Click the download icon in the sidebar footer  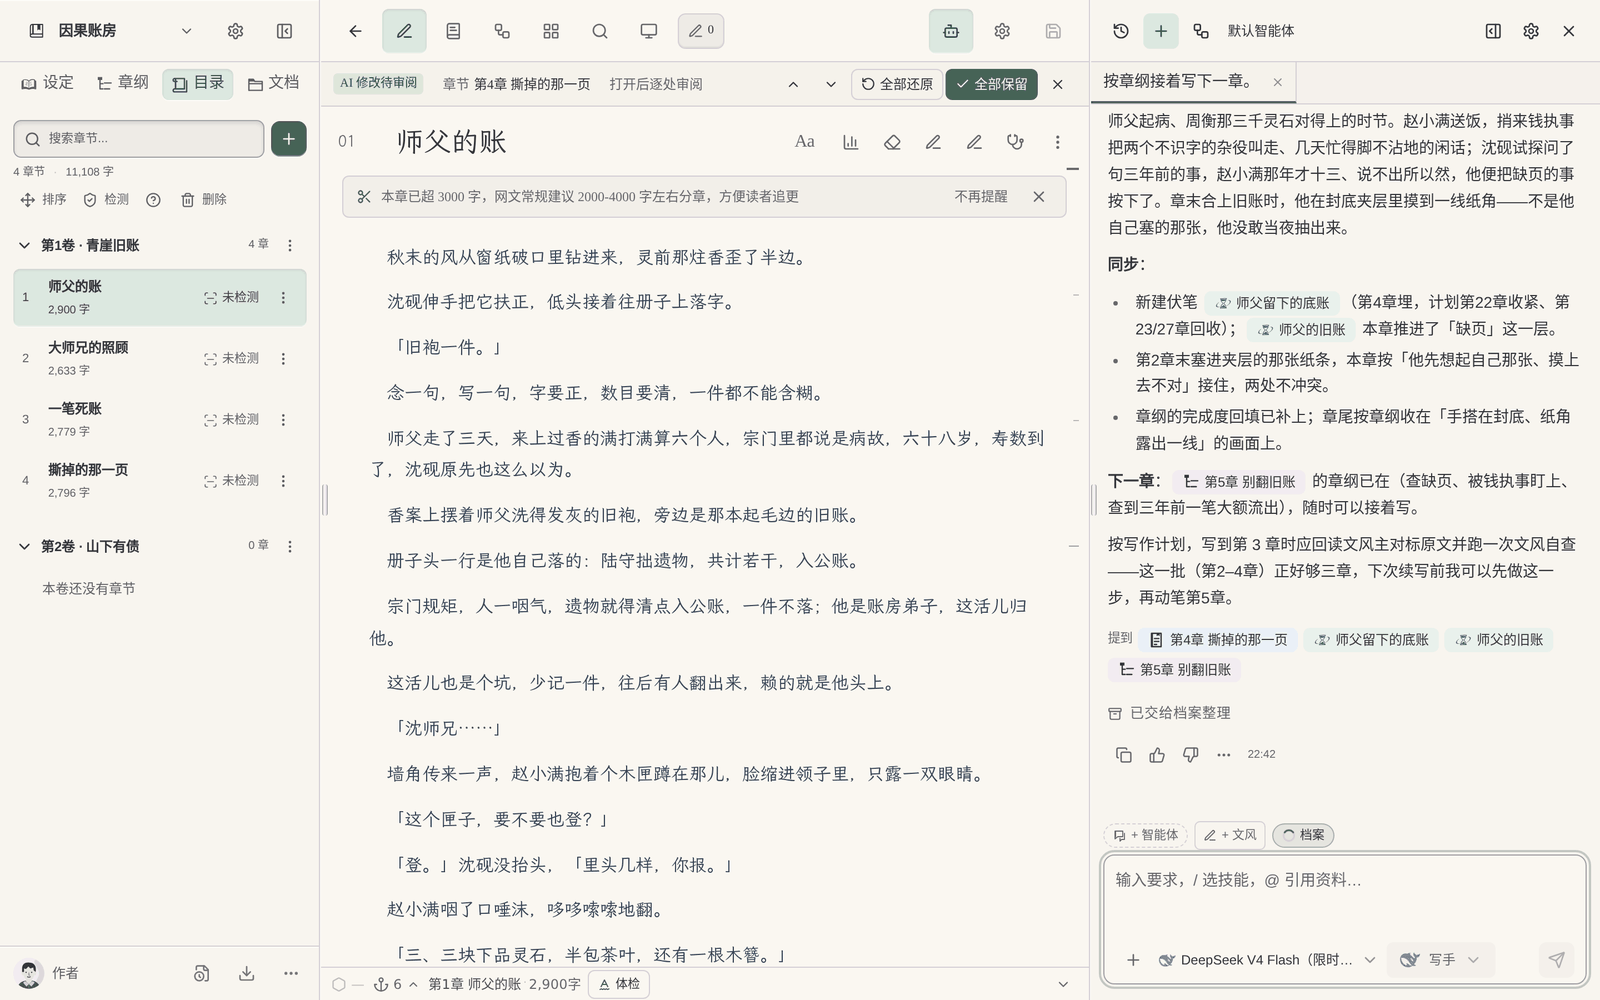246,973
